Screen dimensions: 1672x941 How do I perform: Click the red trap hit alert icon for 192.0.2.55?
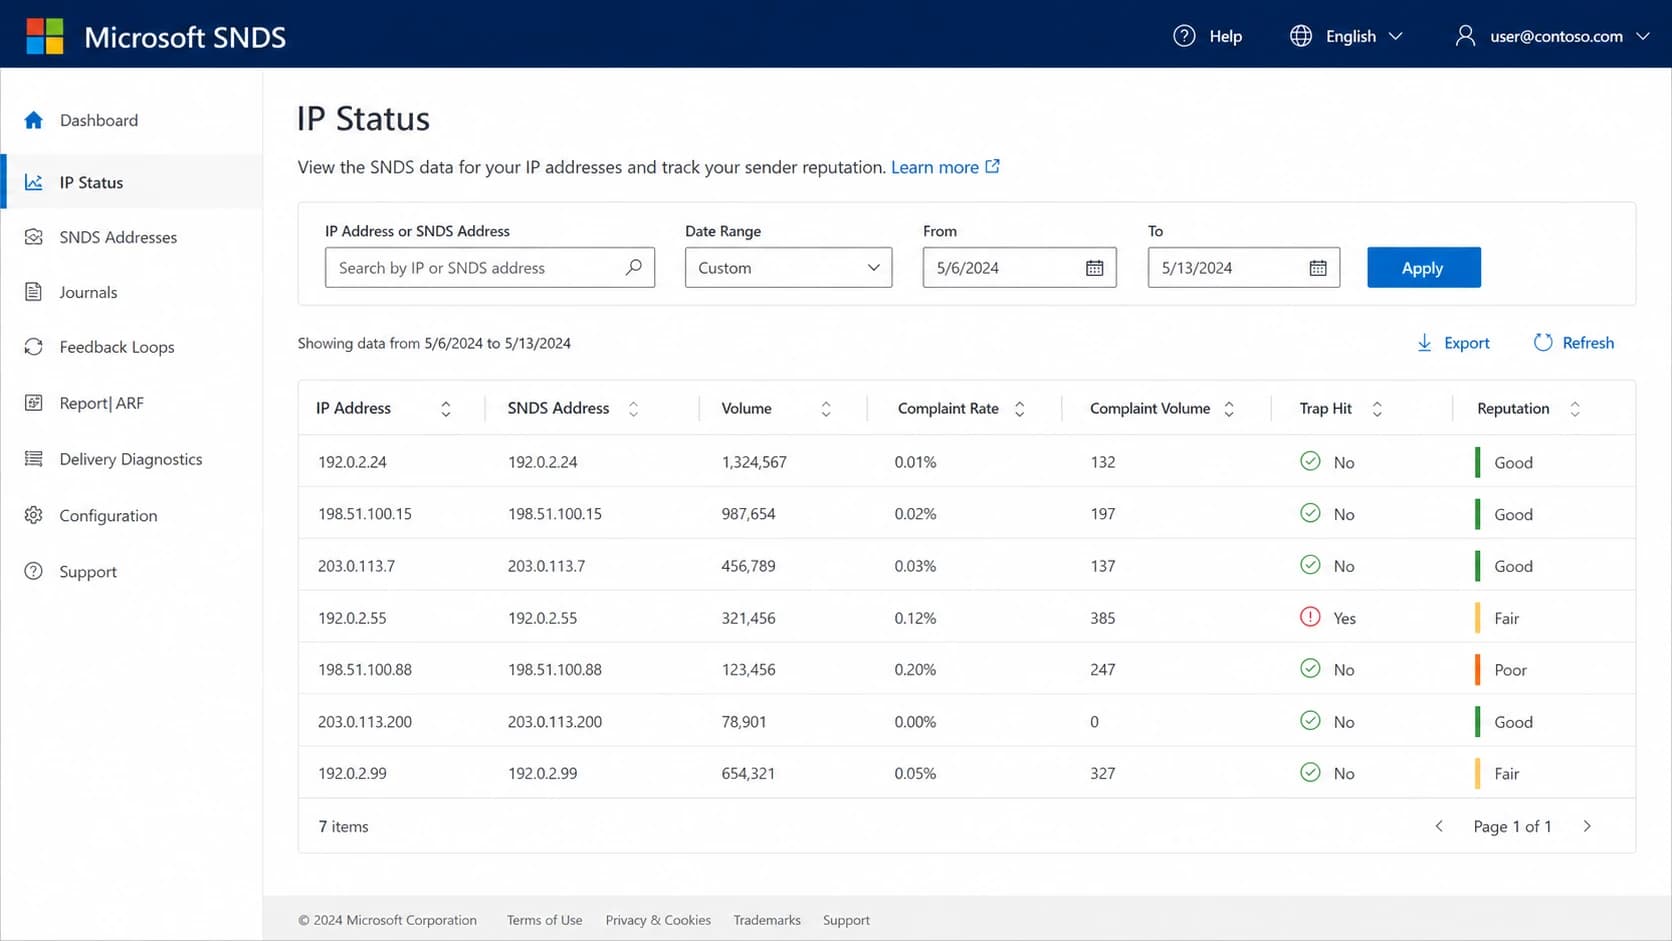pos(1310,617)
